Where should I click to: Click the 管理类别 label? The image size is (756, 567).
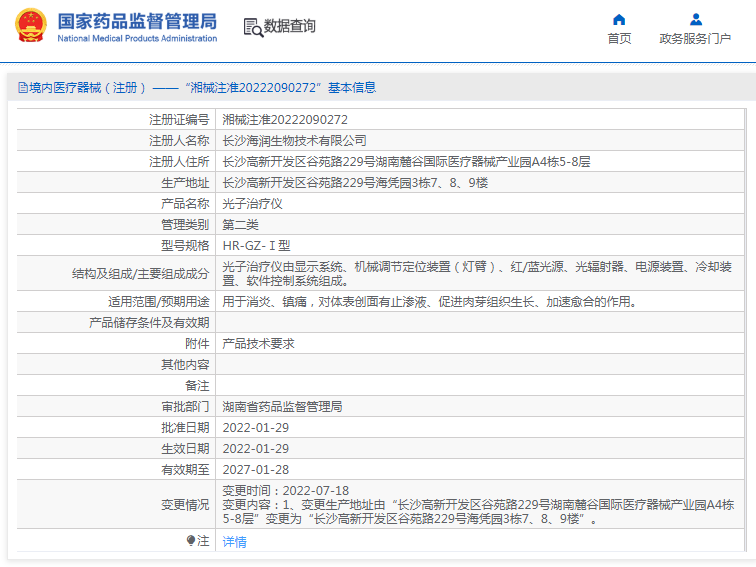(x=185, y=225)
